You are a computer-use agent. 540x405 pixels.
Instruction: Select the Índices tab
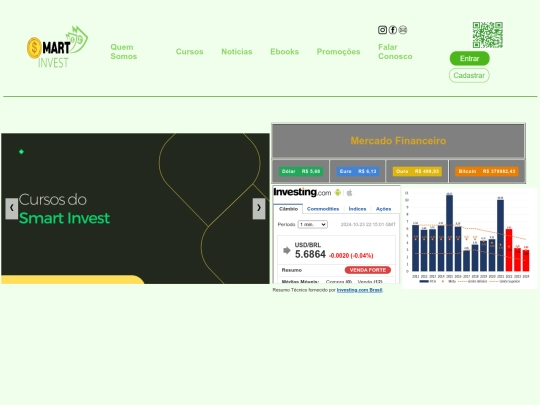tap(357, 209)
